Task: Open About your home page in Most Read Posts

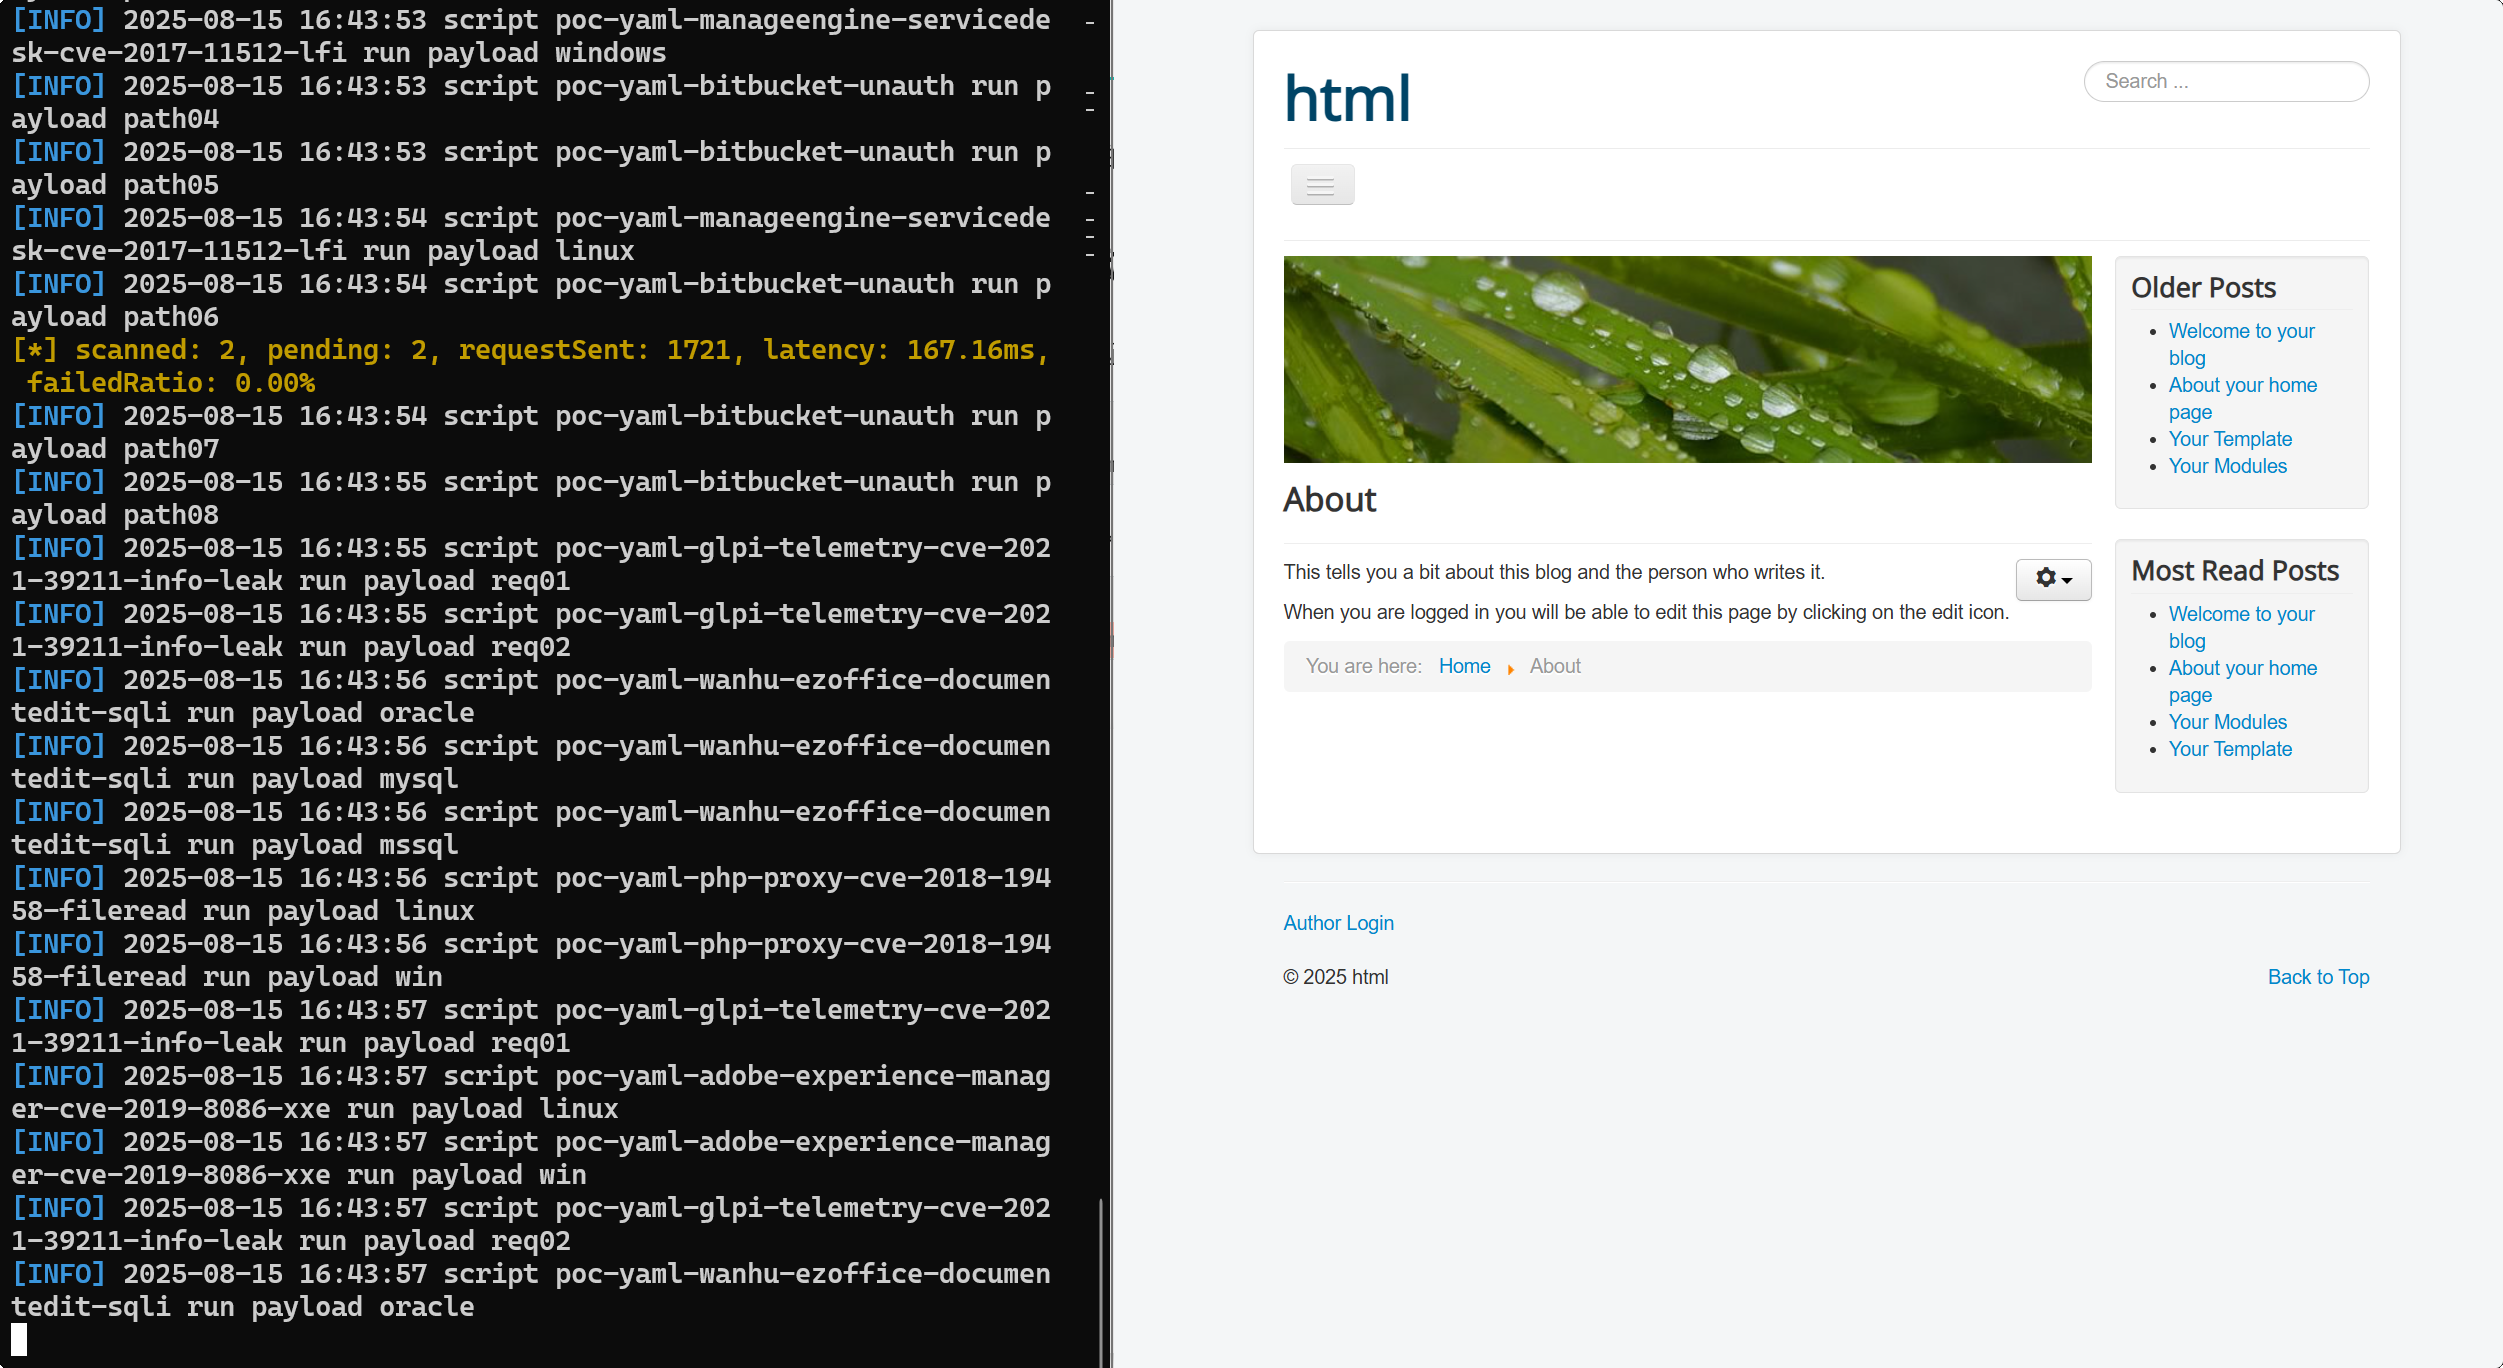Action: point(2241,669)
